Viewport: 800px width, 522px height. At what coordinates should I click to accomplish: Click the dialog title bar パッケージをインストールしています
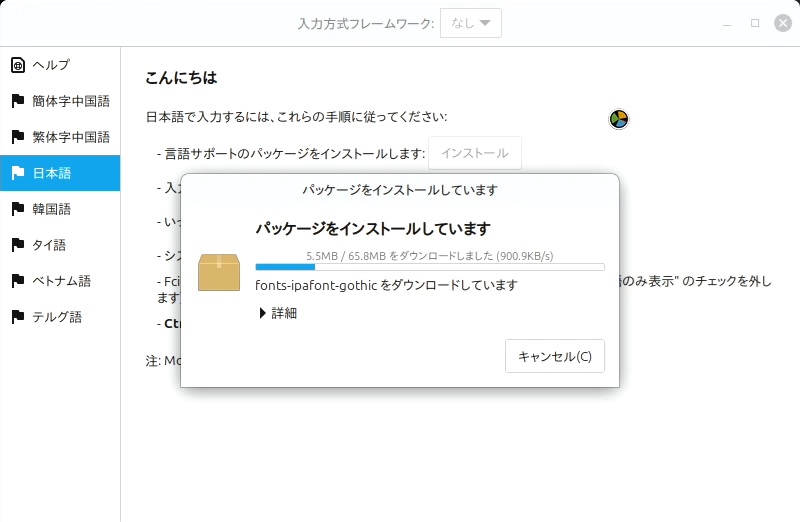[x=400, y=190]
